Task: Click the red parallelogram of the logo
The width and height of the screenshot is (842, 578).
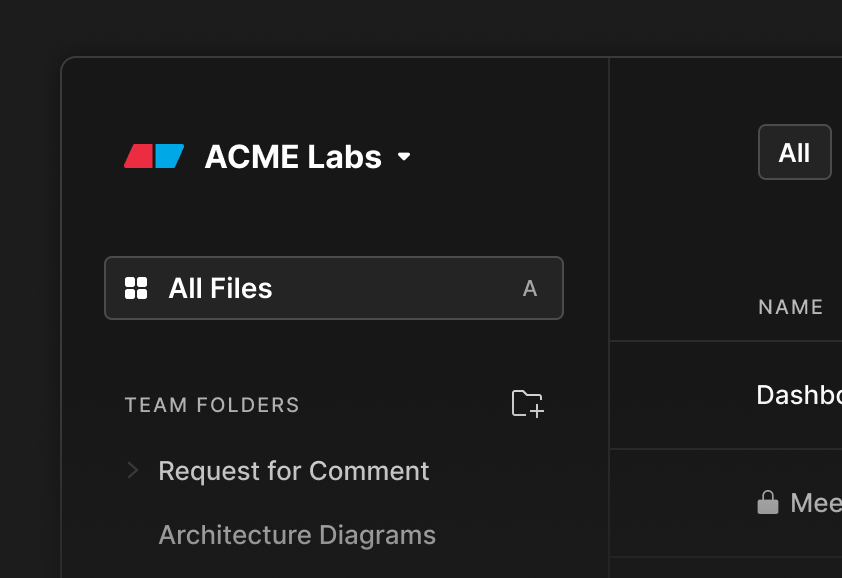Action: coord(139,156)
